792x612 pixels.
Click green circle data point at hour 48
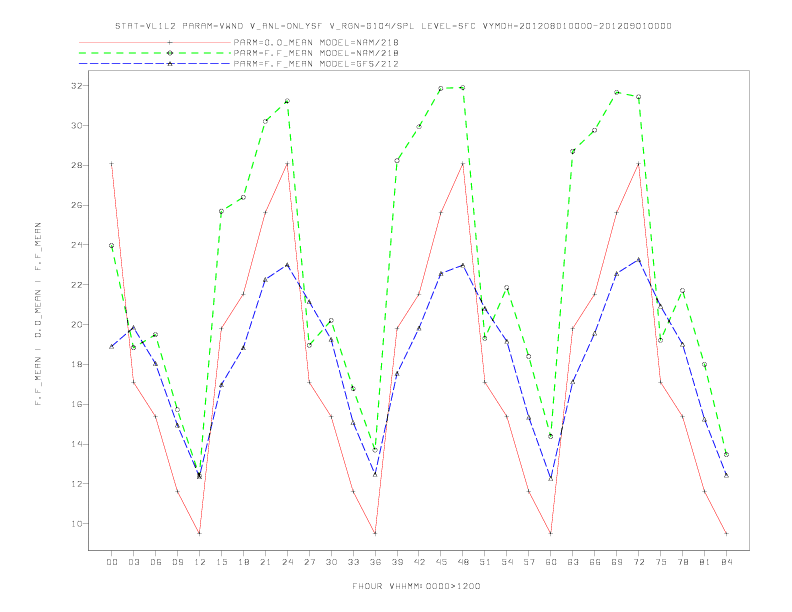pos(463,88)
